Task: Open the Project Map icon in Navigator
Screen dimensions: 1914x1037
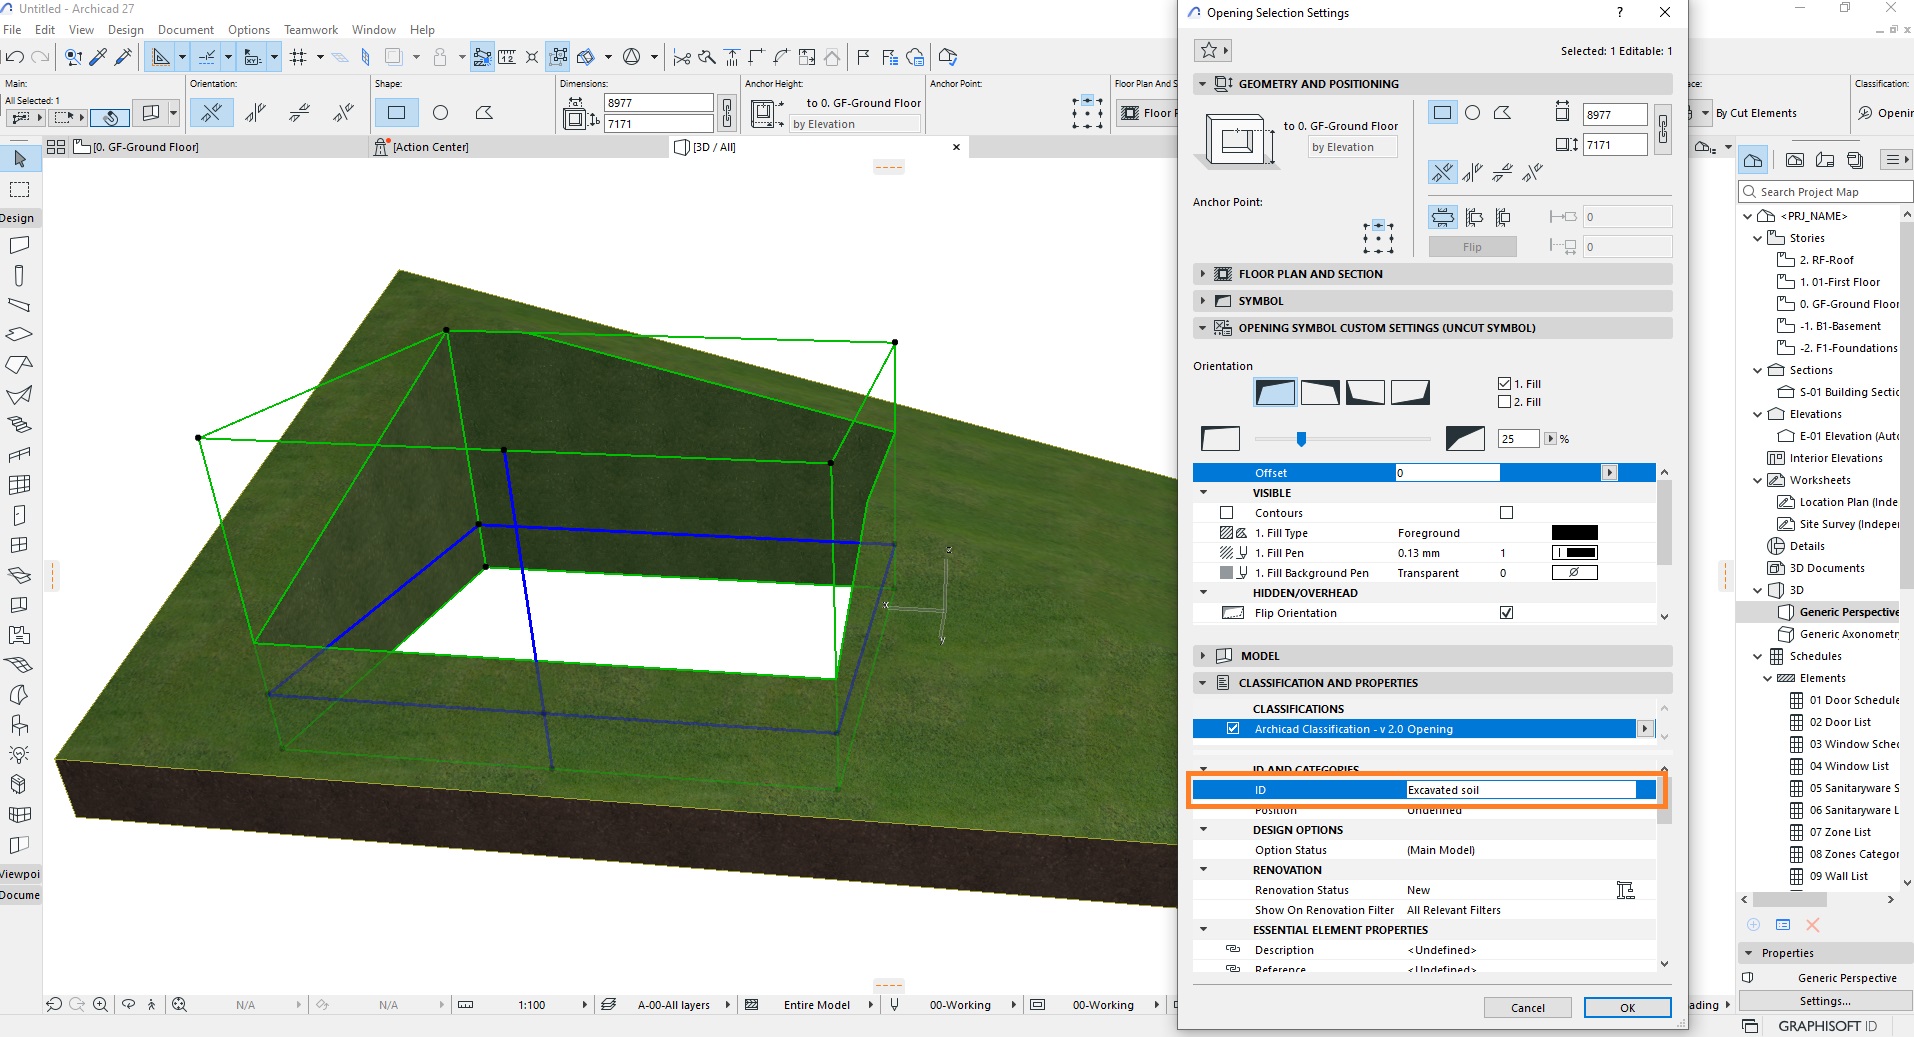Action: 1753,160
